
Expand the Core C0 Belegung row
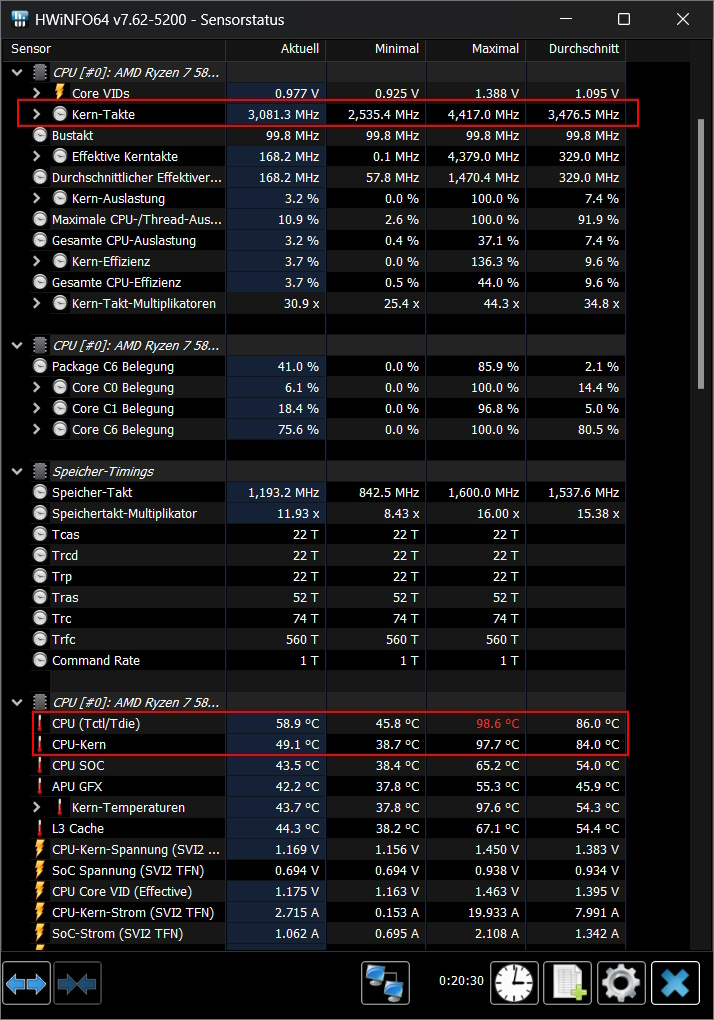coord(37,387)
